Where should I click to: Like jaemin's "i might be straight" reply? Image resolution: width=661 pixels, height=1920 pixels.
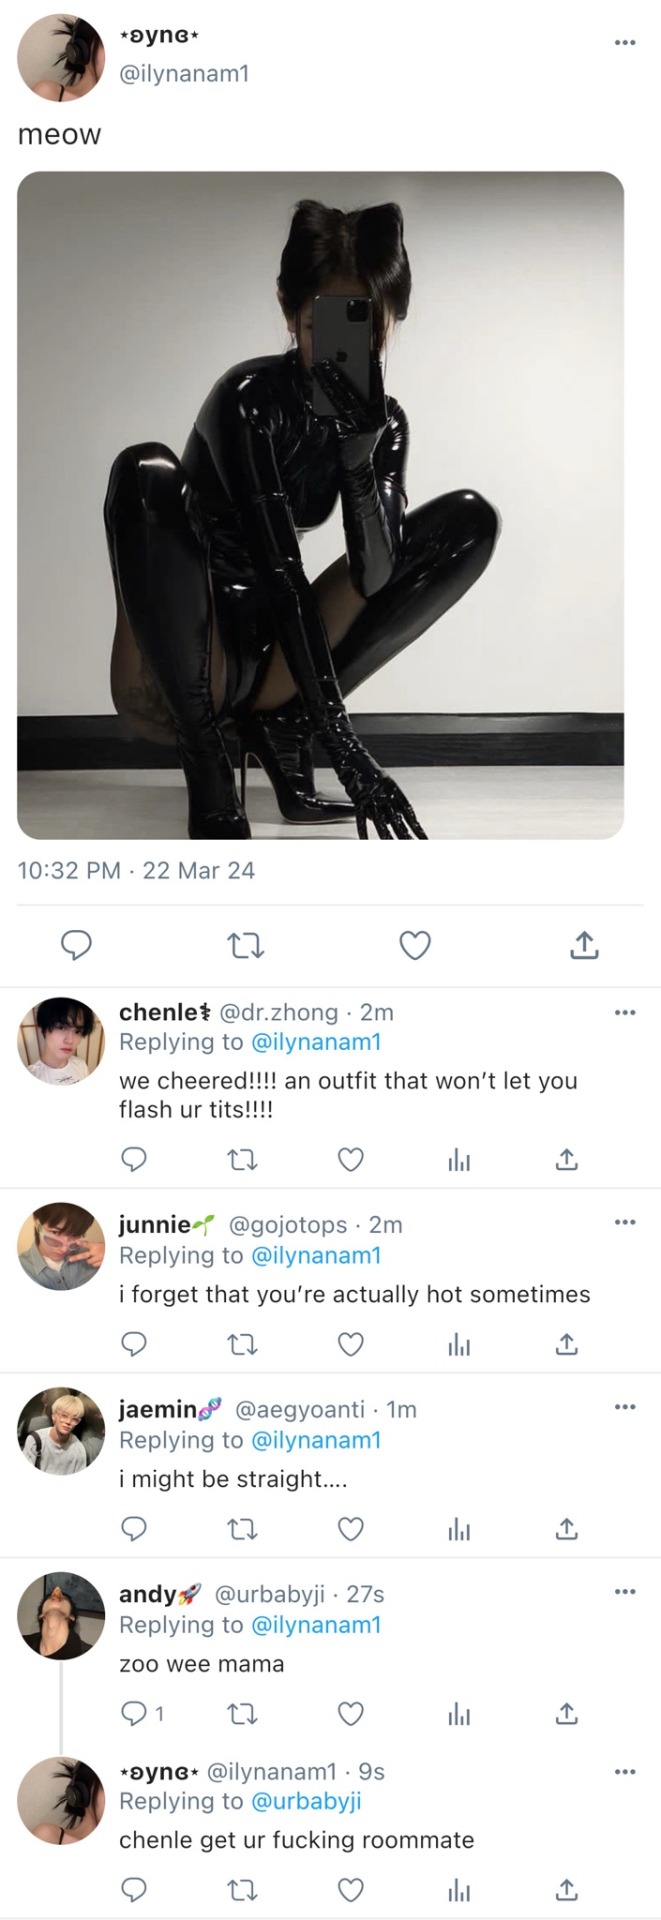(350, 1530)
